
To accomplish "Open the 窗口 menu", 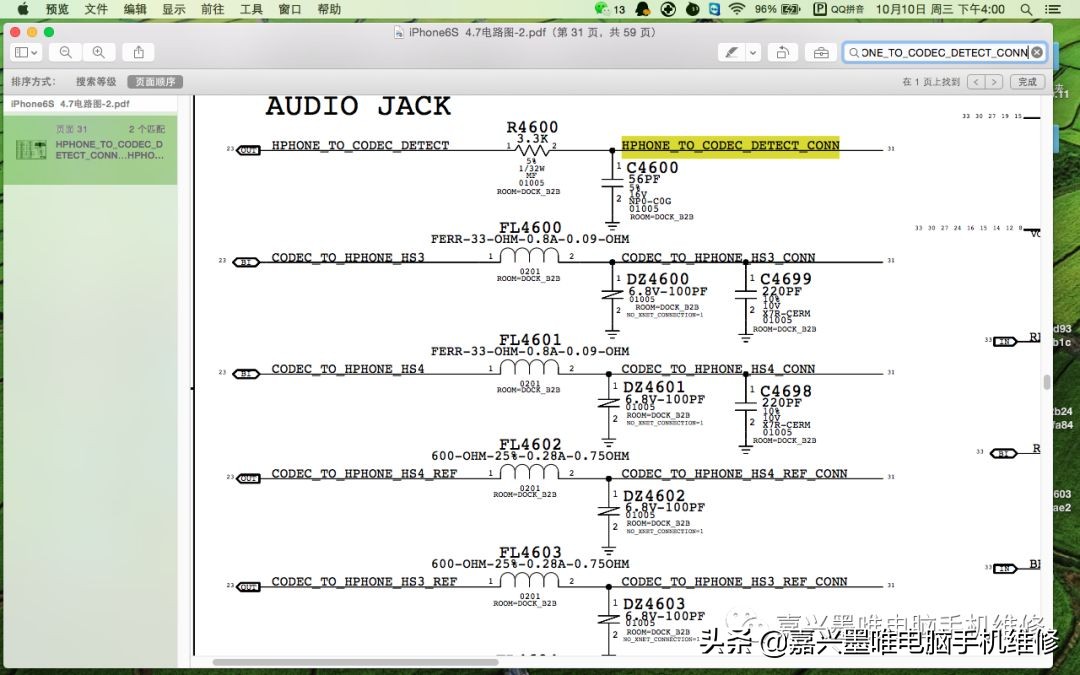I will click(290, 9).
